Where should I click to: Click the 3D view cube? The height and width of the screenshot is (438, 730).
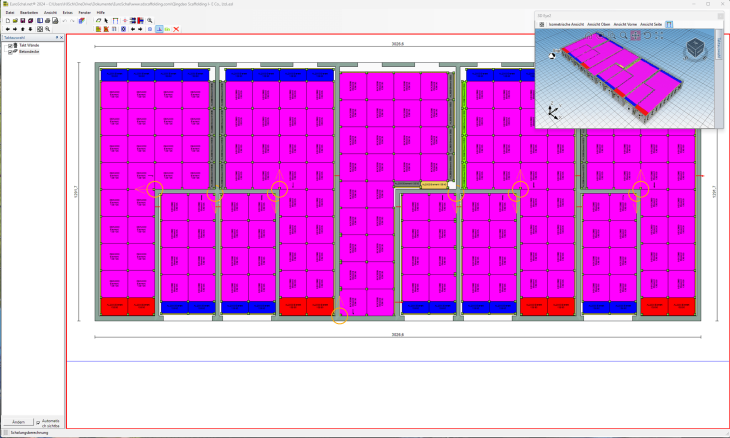pyautogui.click(x=695, y=48)
